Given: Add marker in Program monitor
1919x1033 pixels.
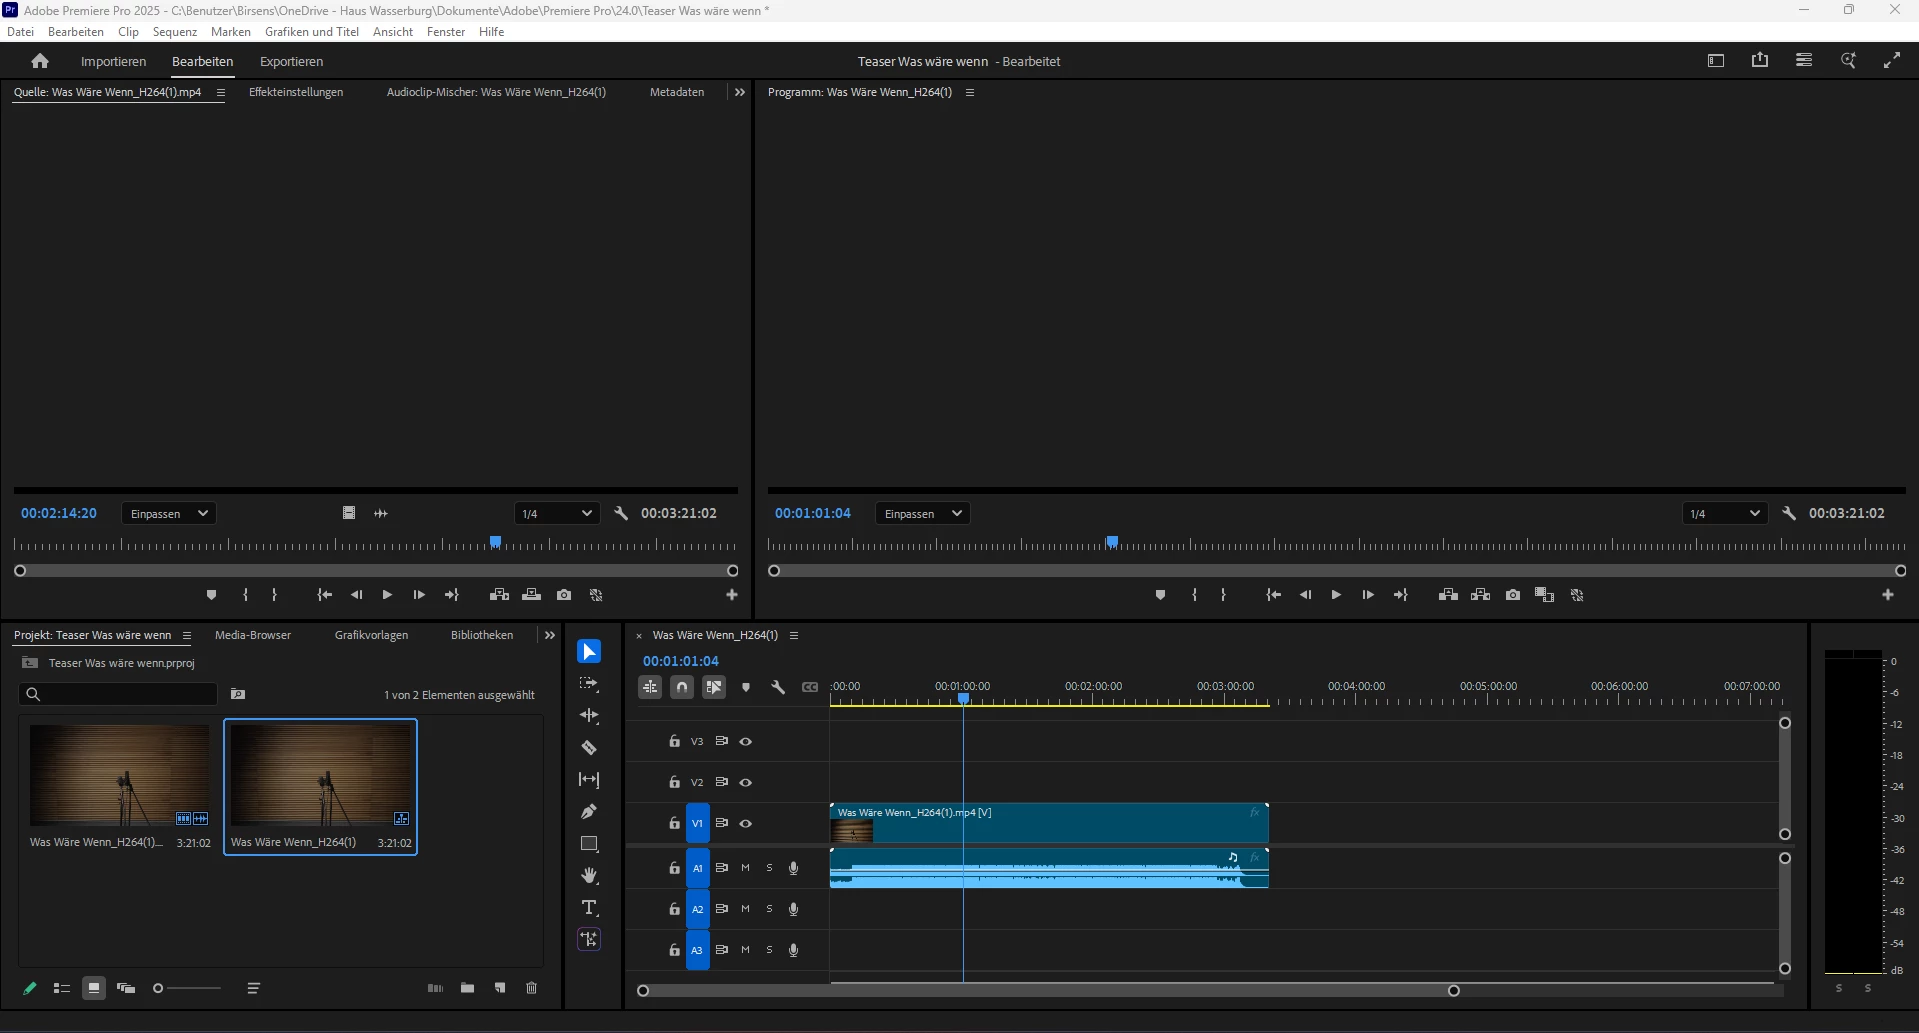Looking at the screenshot, I should 1160,595.
